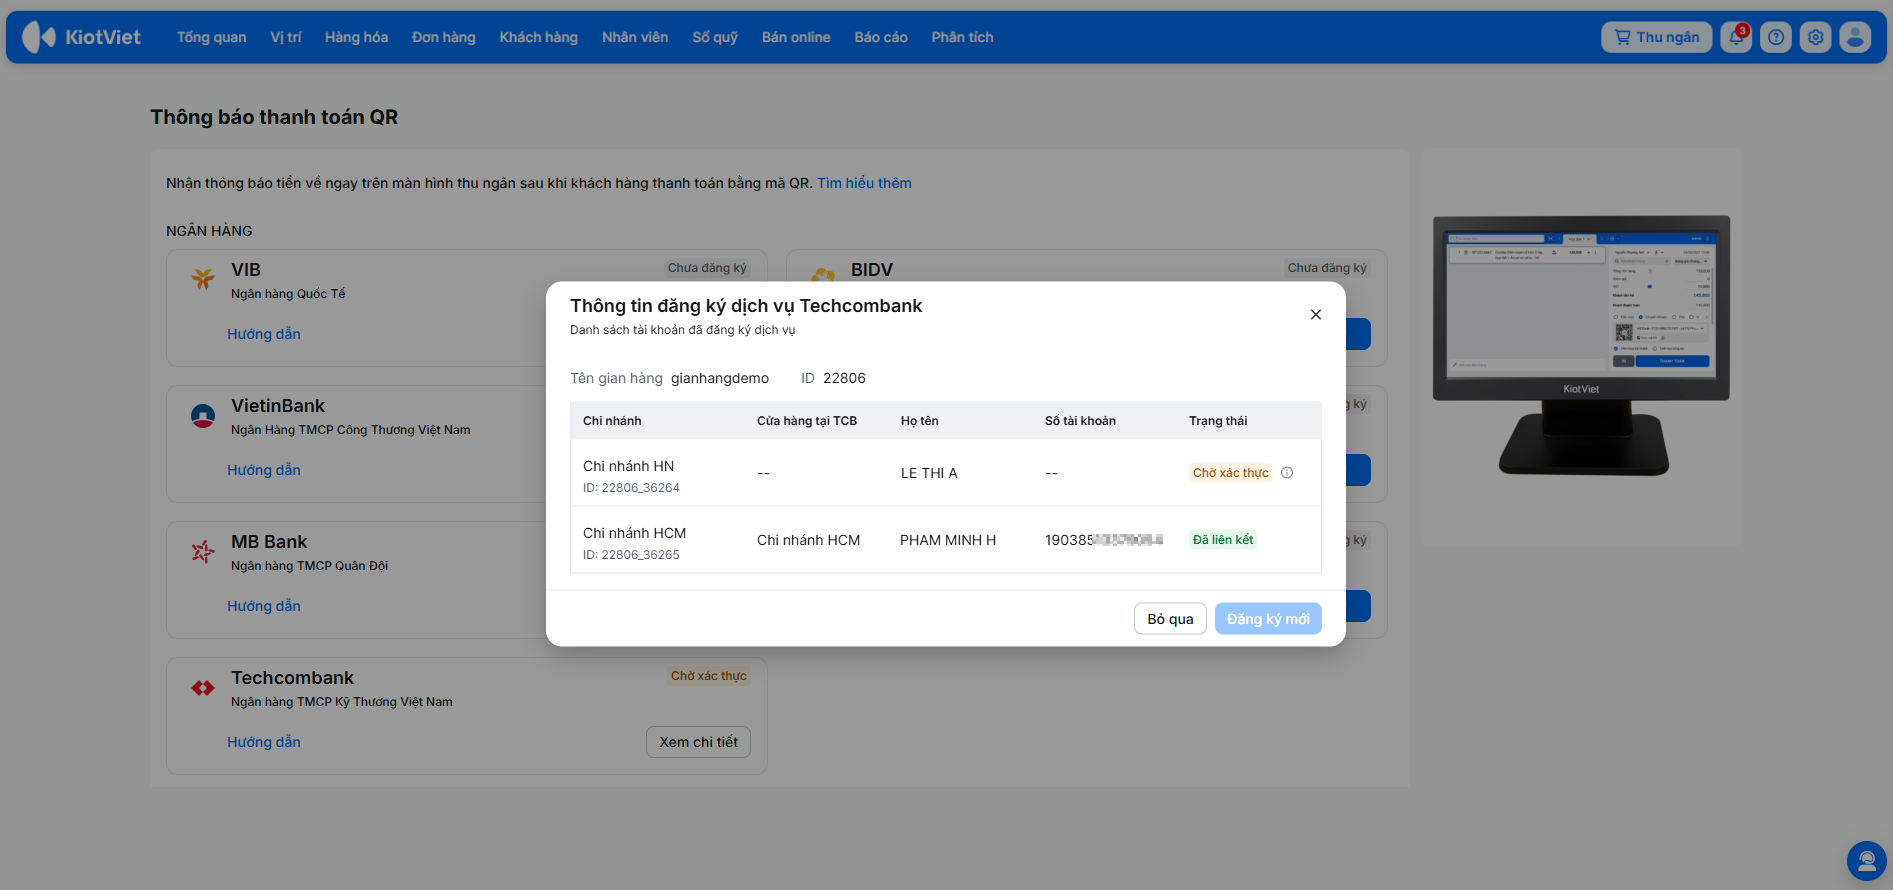Click the cashier monitor preview image
The width and height of the screenshot is (1893, 890).
point(1581,345)
